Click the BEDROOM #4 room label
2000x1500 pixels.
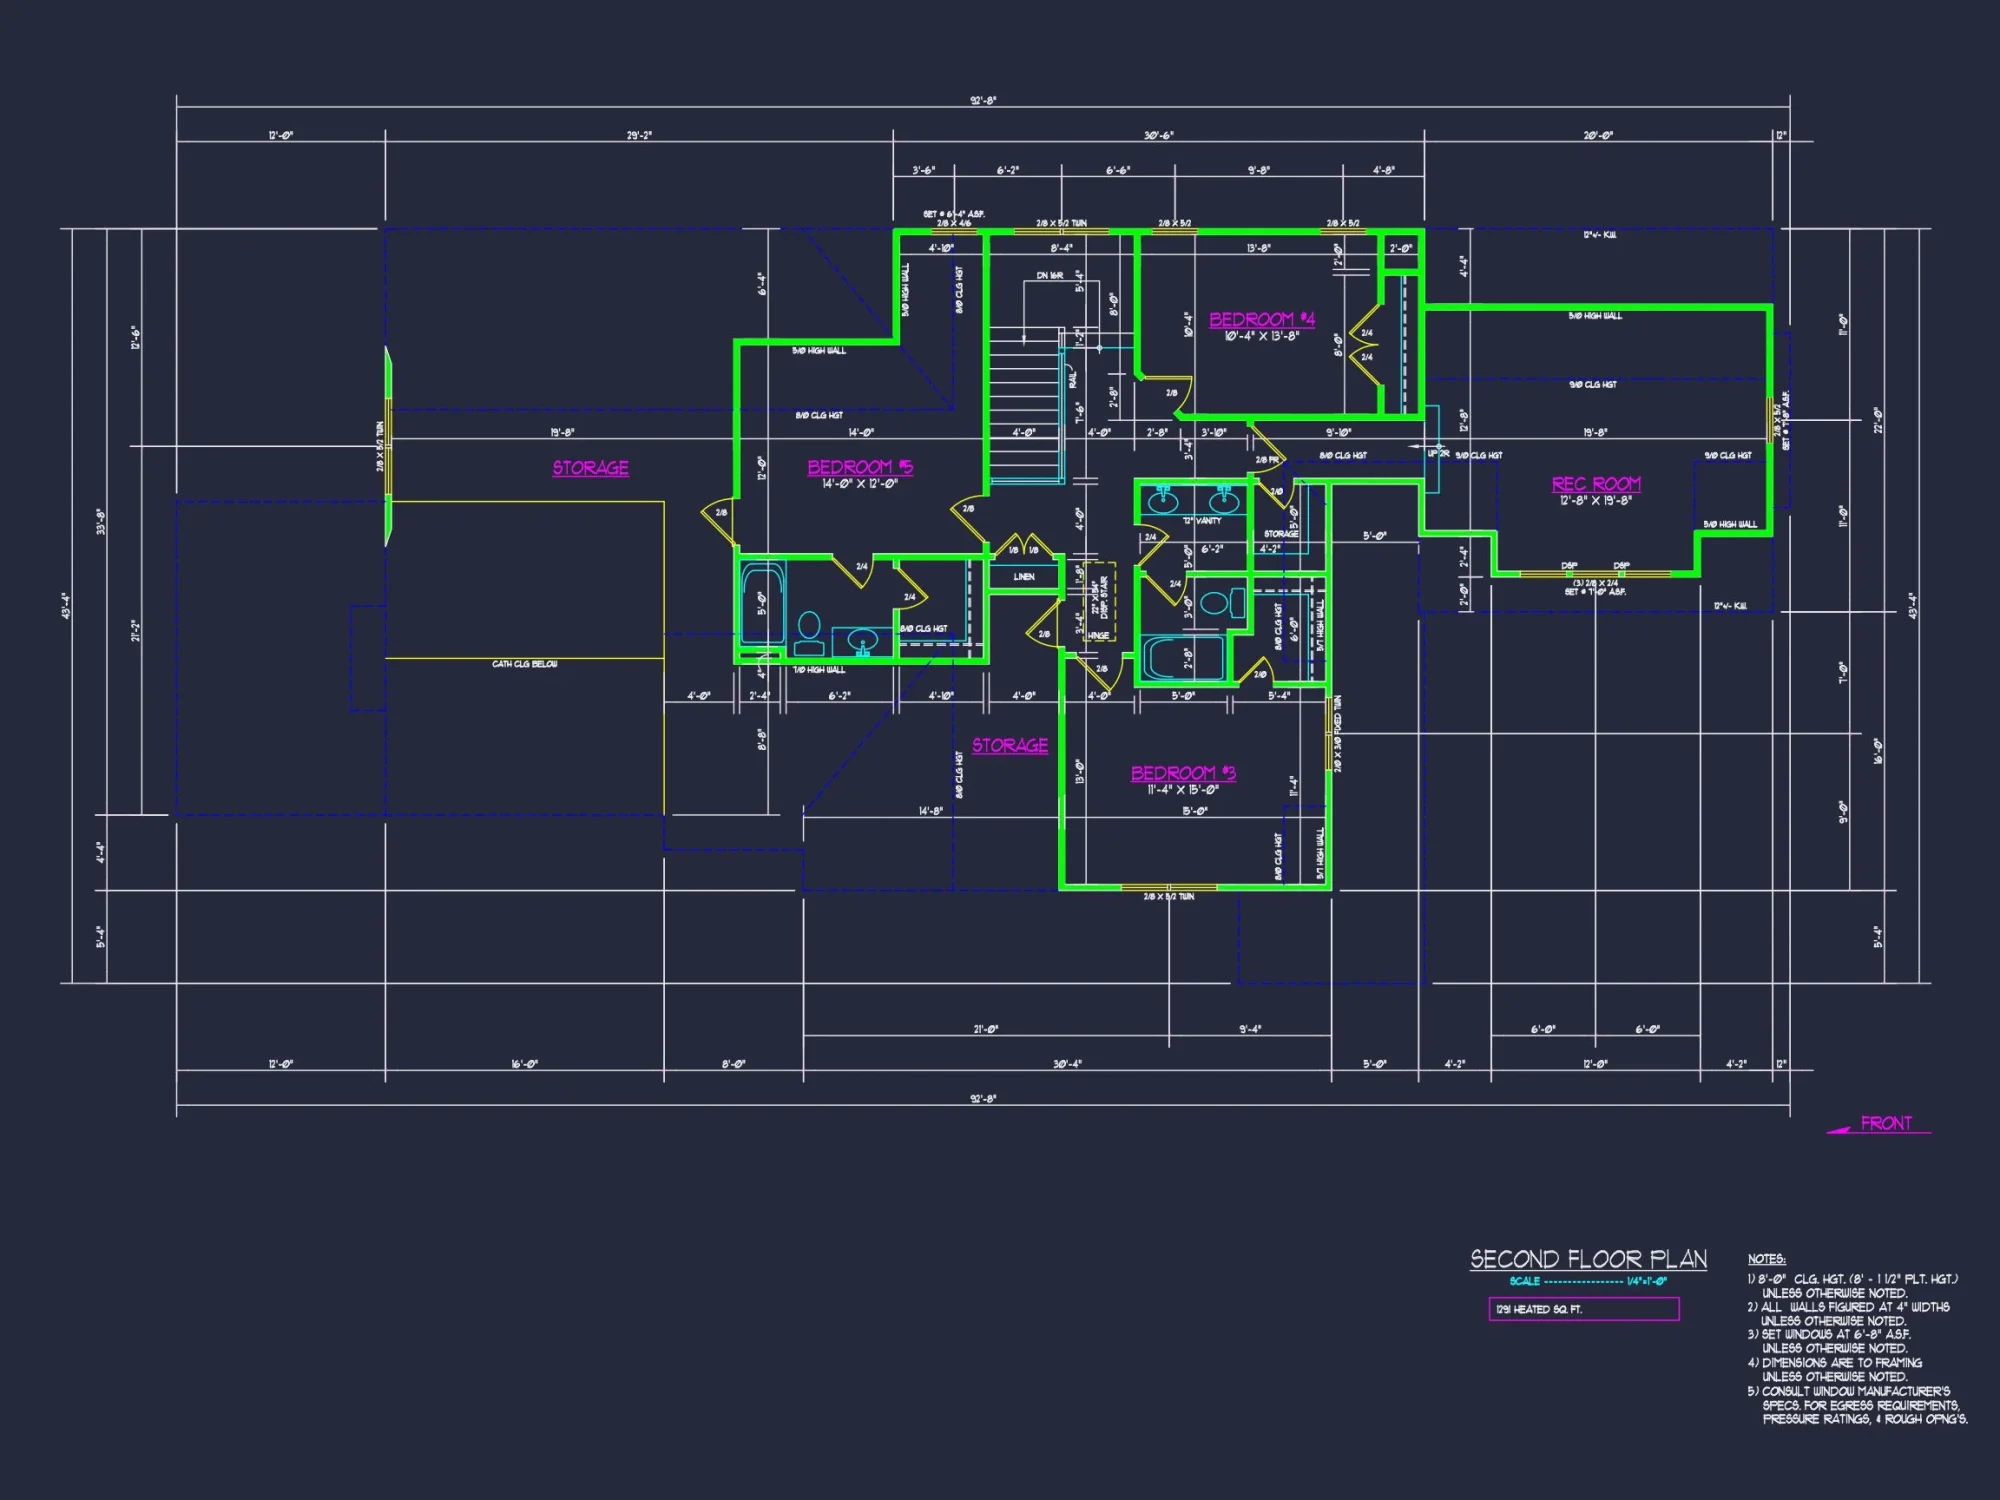(x=1265, y=321)
